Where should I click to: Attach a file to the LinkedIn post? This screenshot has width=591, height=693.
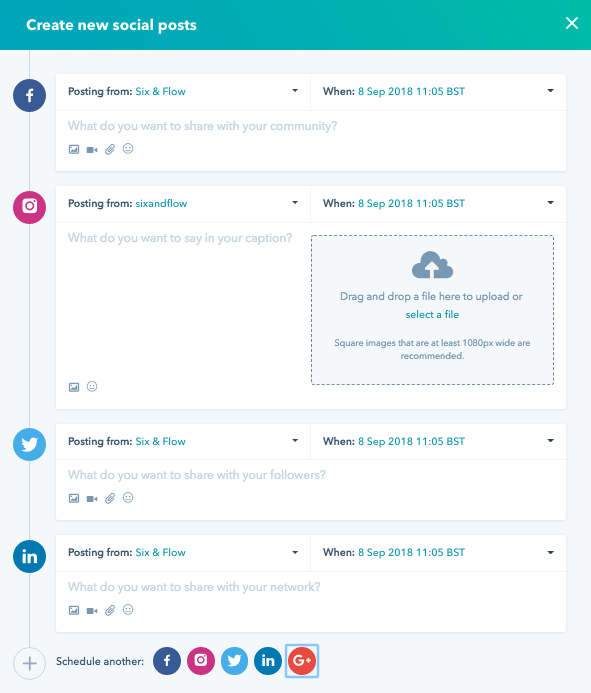[x=110, y=610]
